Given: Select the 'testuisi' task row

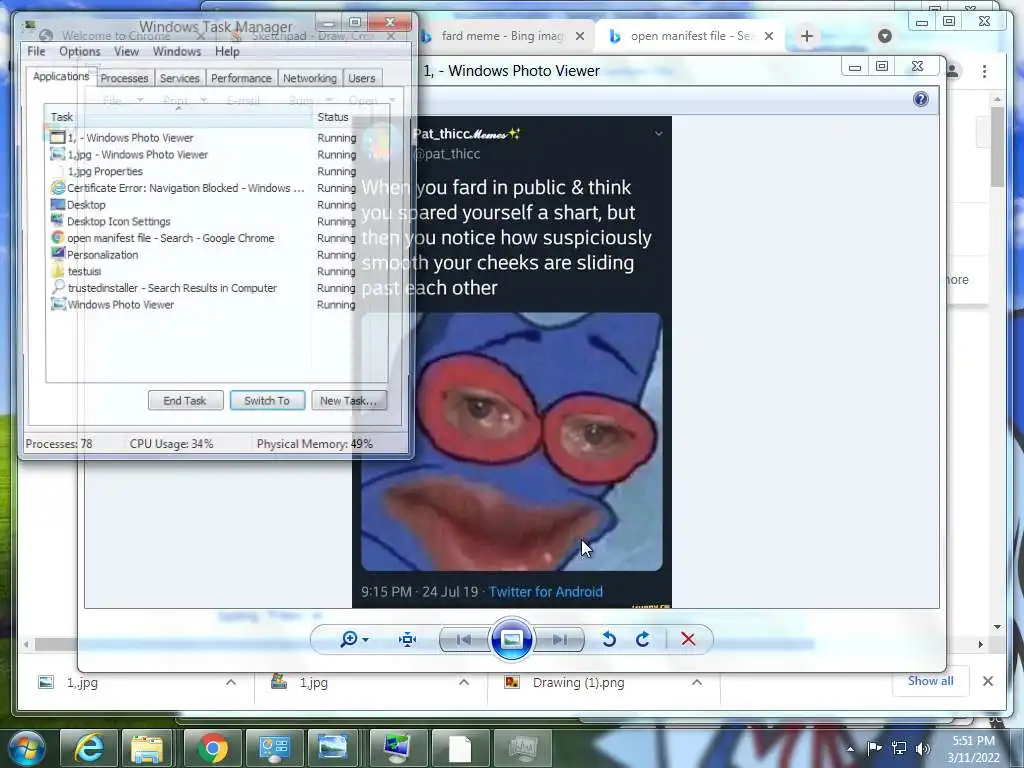Looking at the screenshot, I should (x=203, y=271).
